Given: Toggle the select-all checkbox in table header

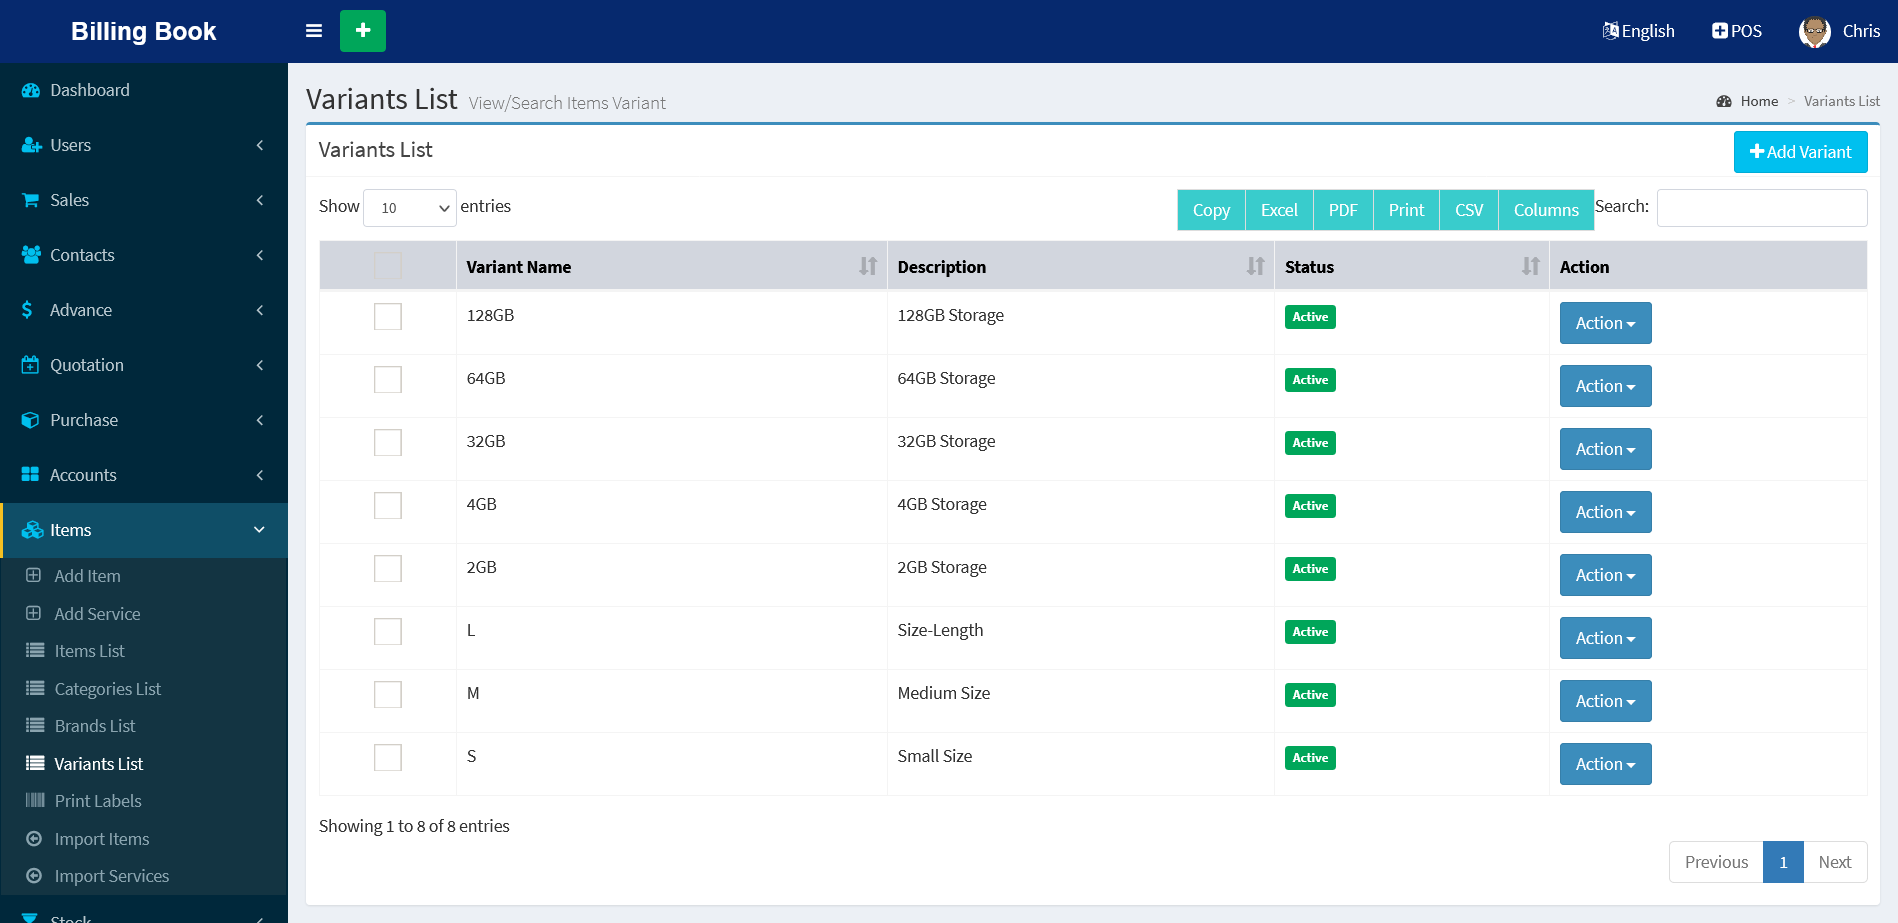Looking at the screenshot, I should [x=388, y=266].
